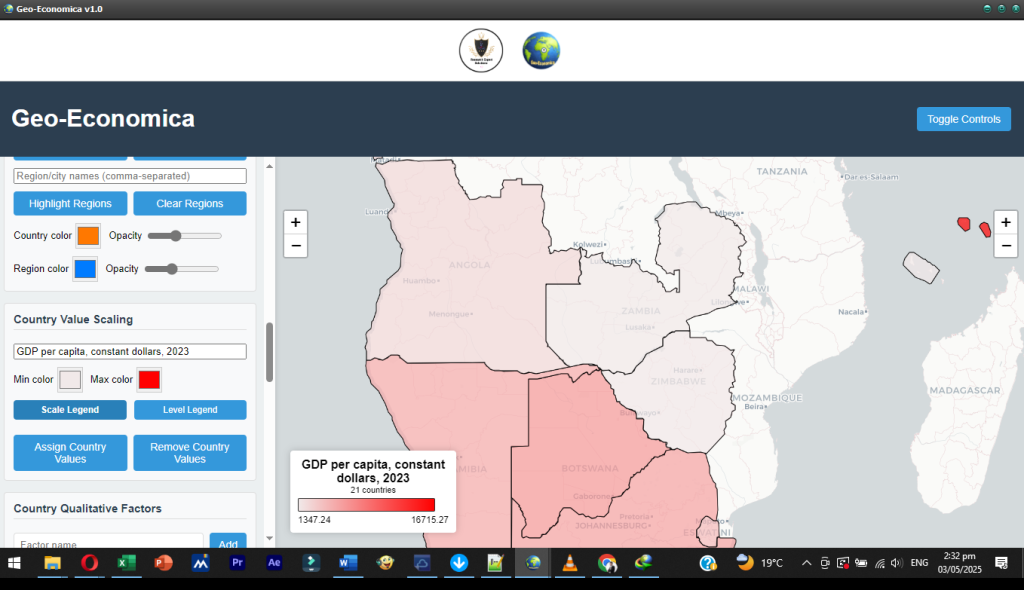Launch VLC media player from taskbar
1024x590 pixels.
(x=570, y=563)
